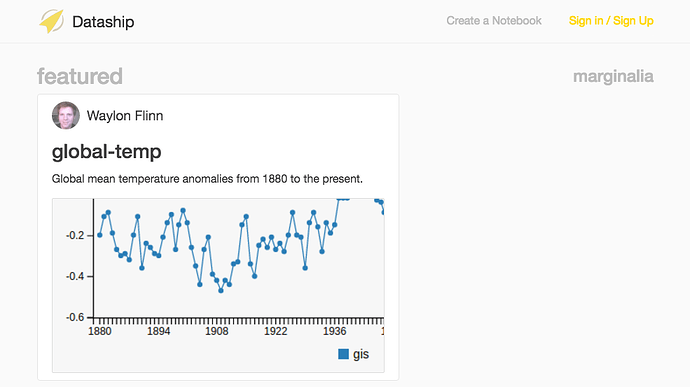
Task: Select the marginalia section heading
Action: click(613, 76)
